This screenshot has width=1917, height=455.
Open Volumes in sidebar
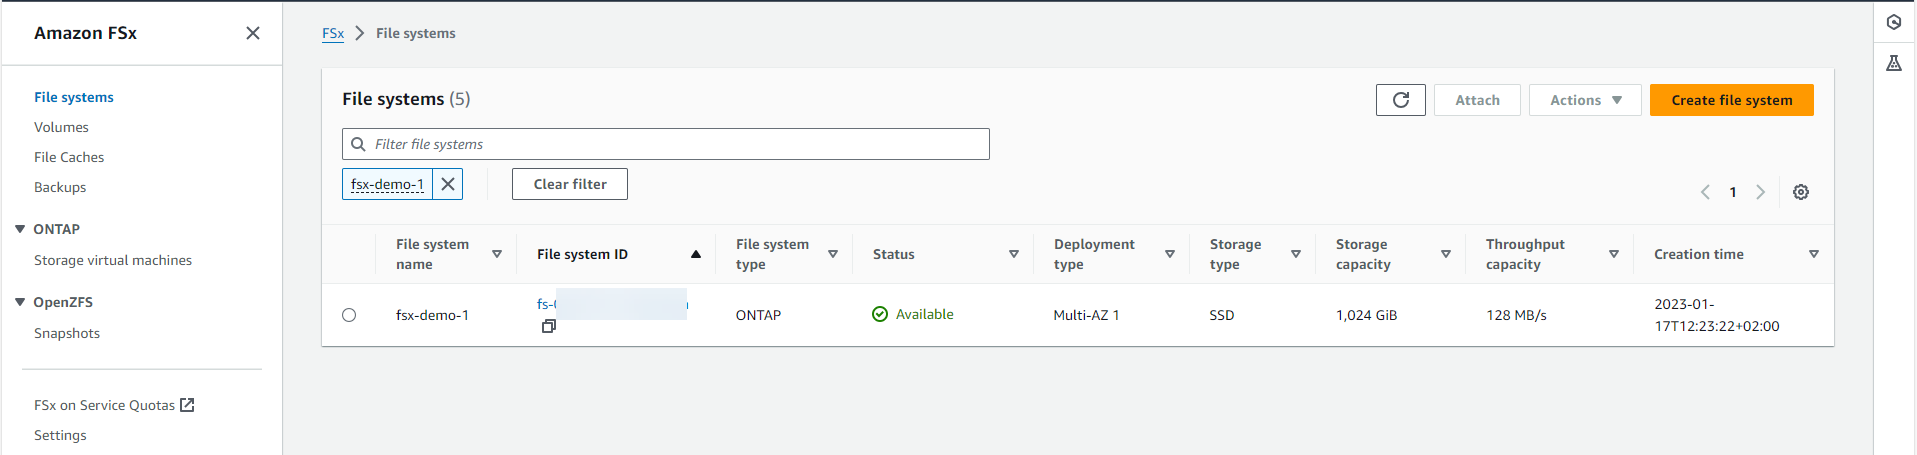point(61,127)
